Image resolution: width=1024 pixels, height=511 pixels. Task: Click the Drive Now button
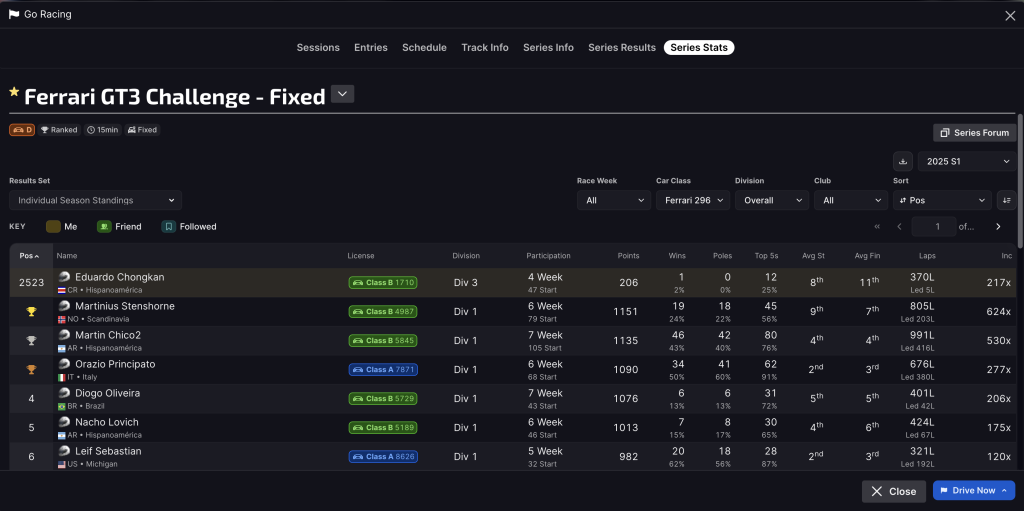973,491
